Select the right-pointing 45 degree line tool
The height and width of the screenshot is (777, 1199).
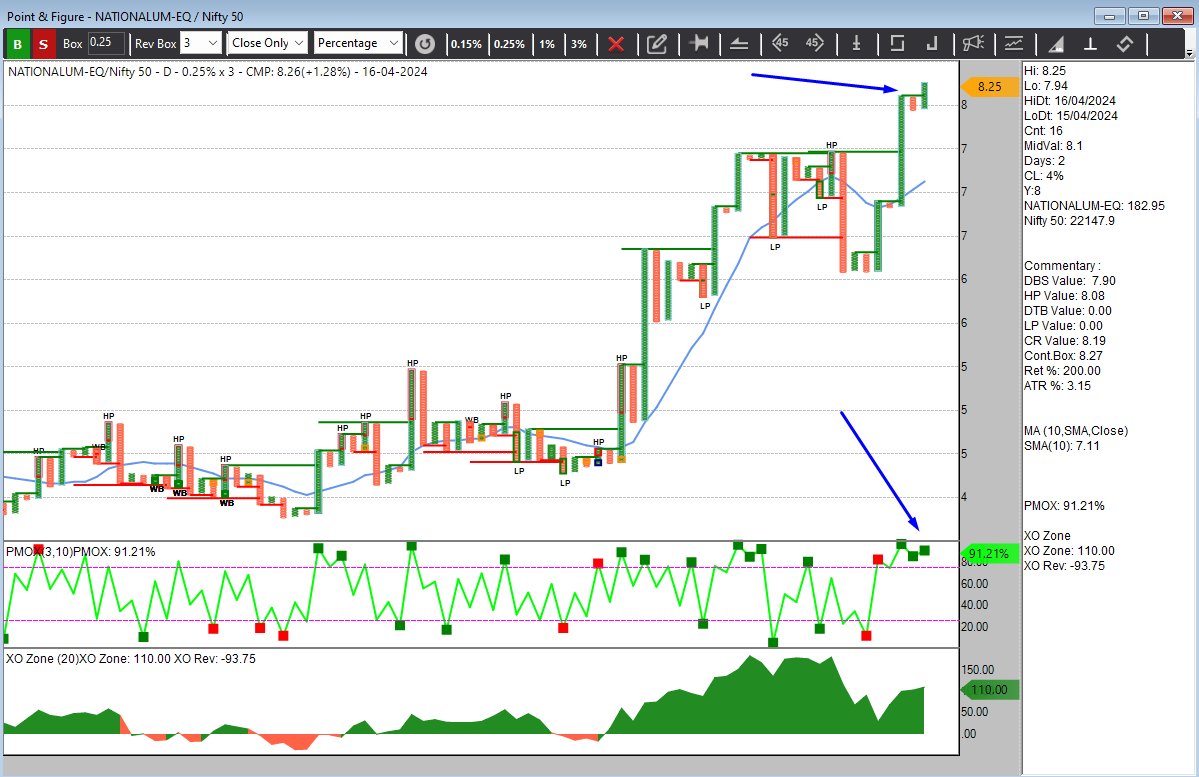coord(814,43)
